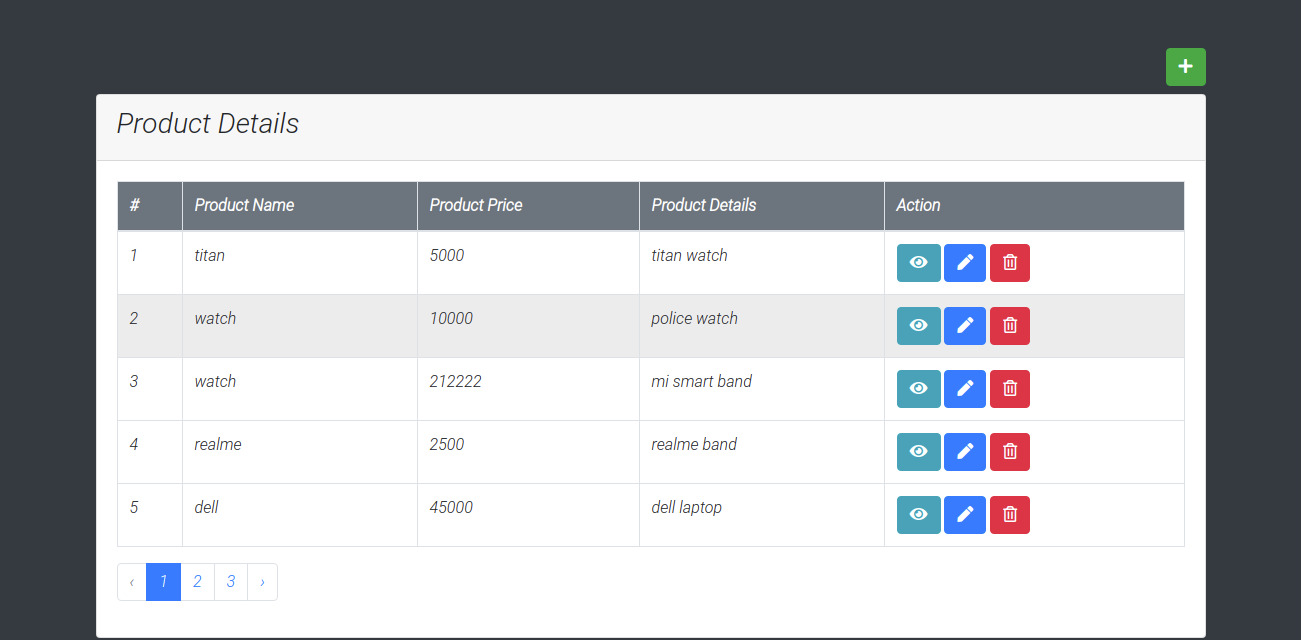Delete the titan product row

(1009, 263)
